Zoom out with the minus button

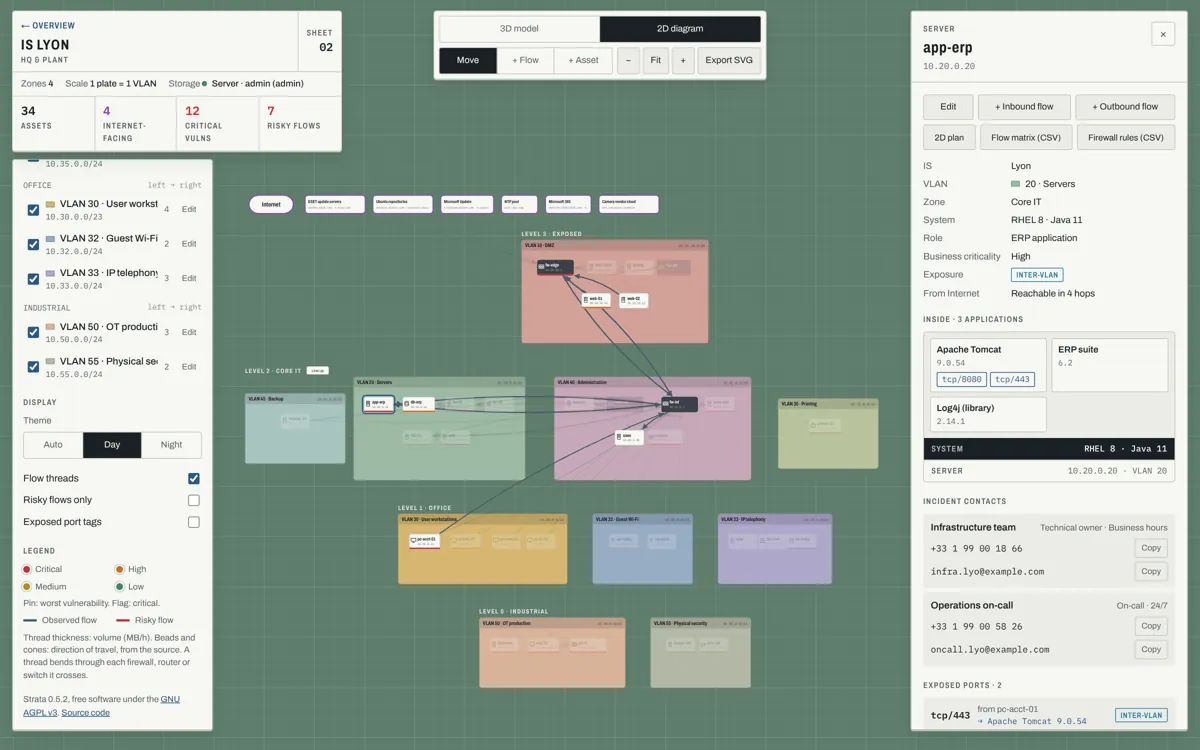[628, 60]
